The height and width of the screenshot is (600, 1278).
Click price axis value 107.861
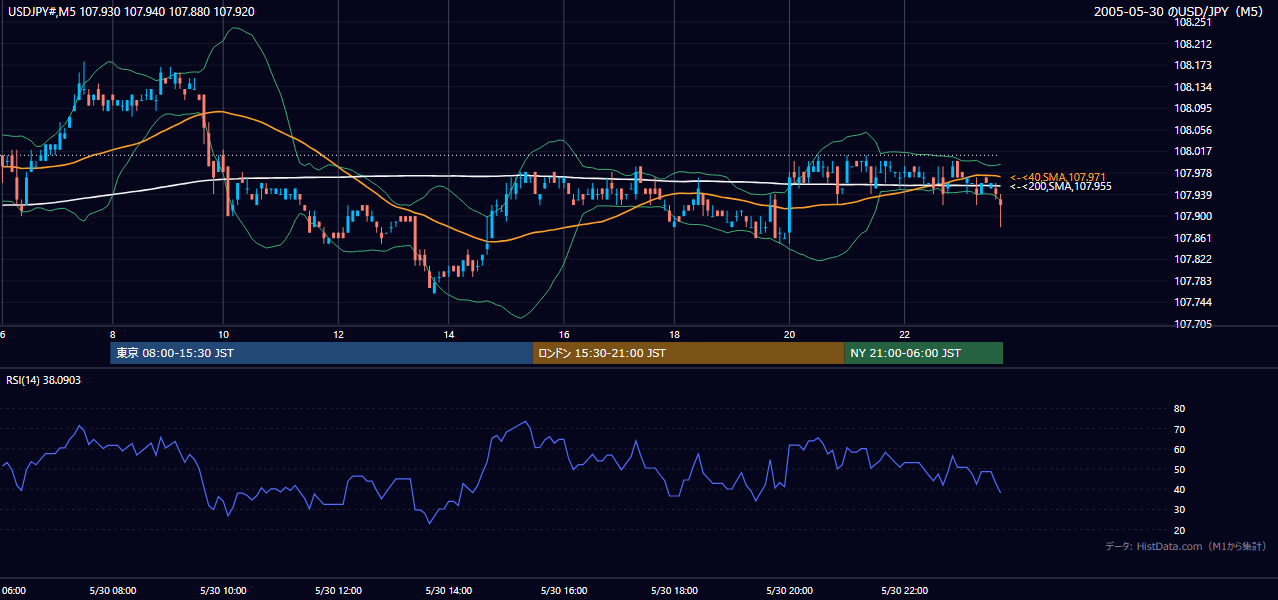(1194, 238)
